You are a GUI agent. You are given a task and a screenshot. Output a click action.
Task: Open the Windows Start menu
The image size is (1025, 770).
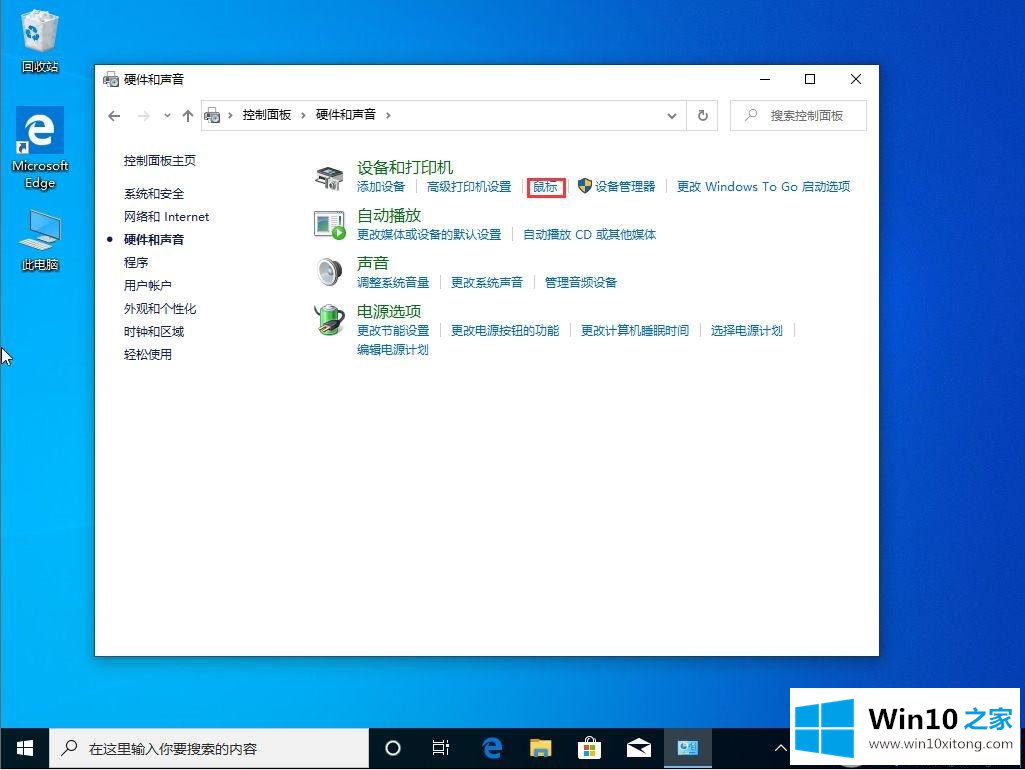point(25,748)
